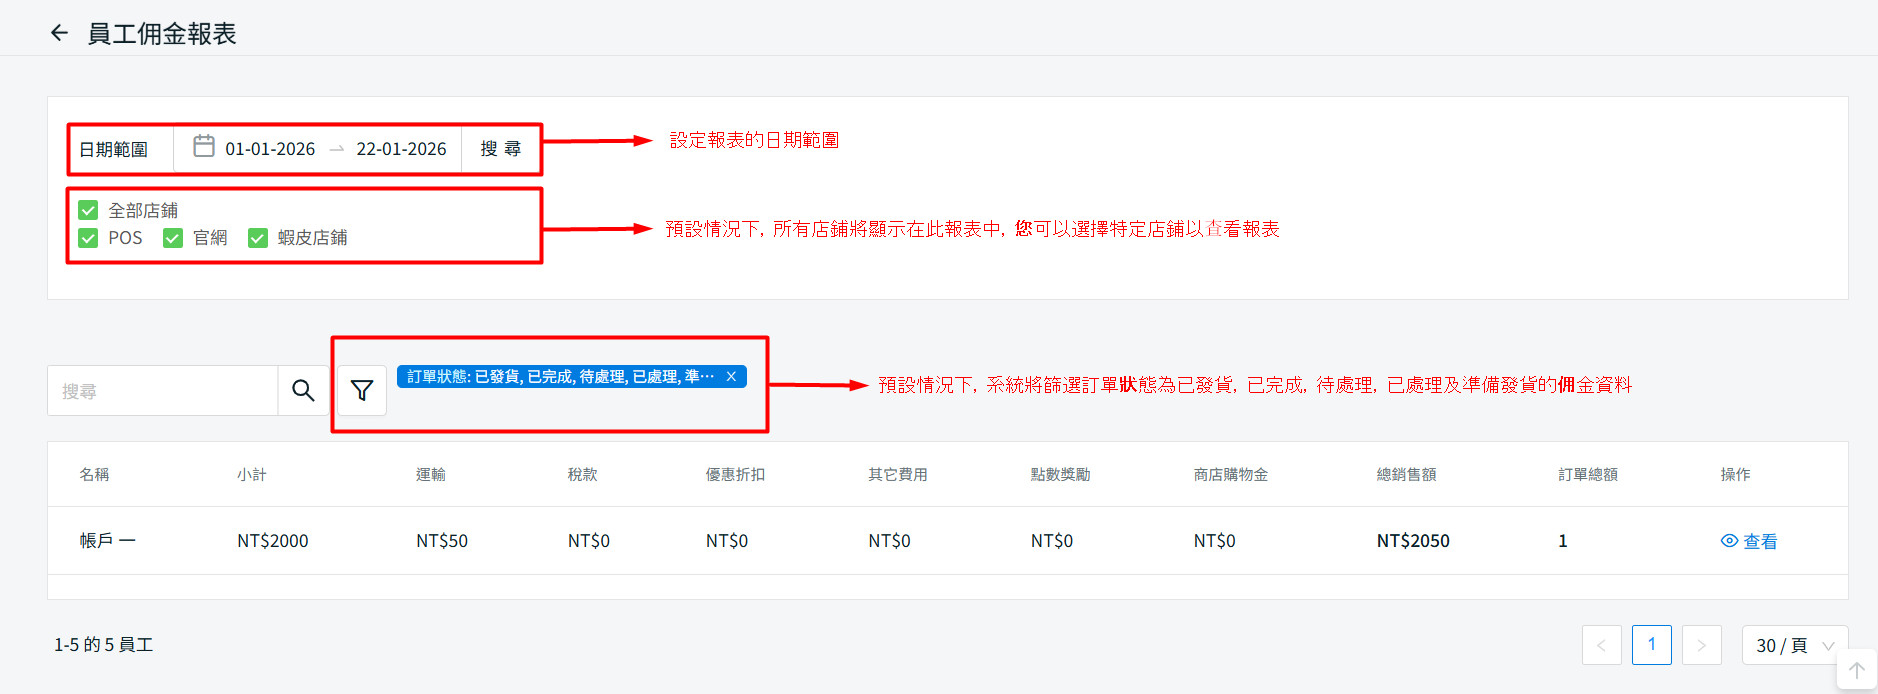Uncheck the 全部店鋪 checkbox
The height and width of the screenshot is (694, 1878).
click(x=88, y=210)
